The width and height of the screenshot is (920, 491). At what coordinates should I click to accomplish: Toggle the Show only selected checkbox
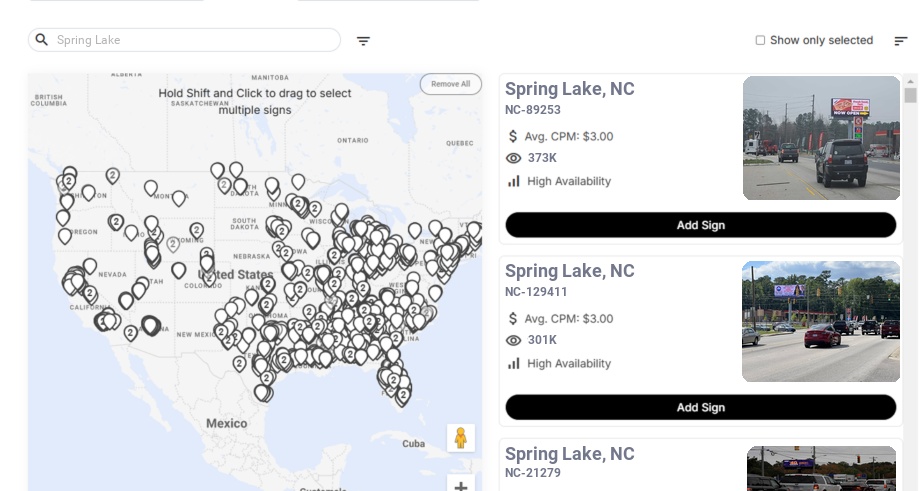pos(760,41)
